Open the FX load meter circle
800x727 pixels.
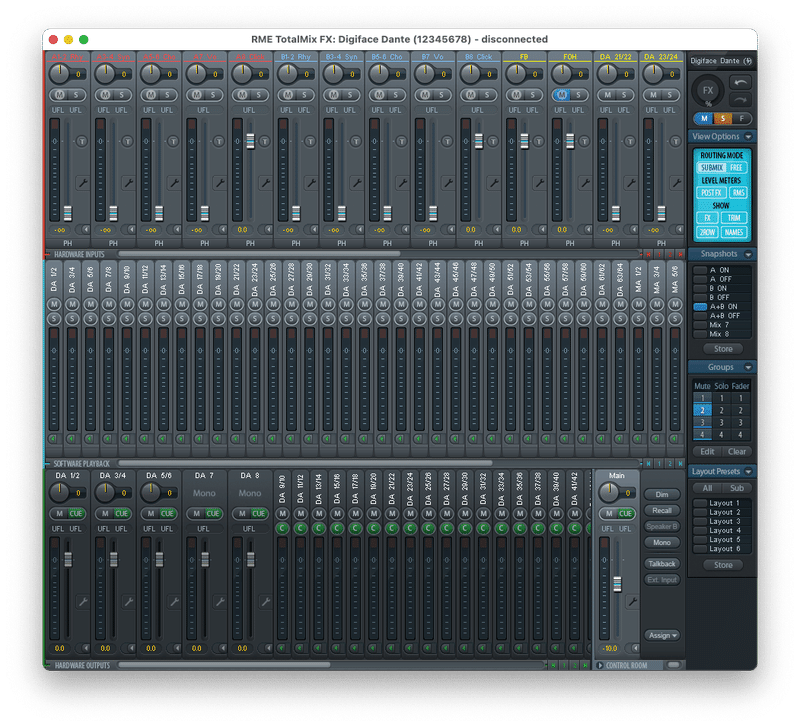coord(708,90)
